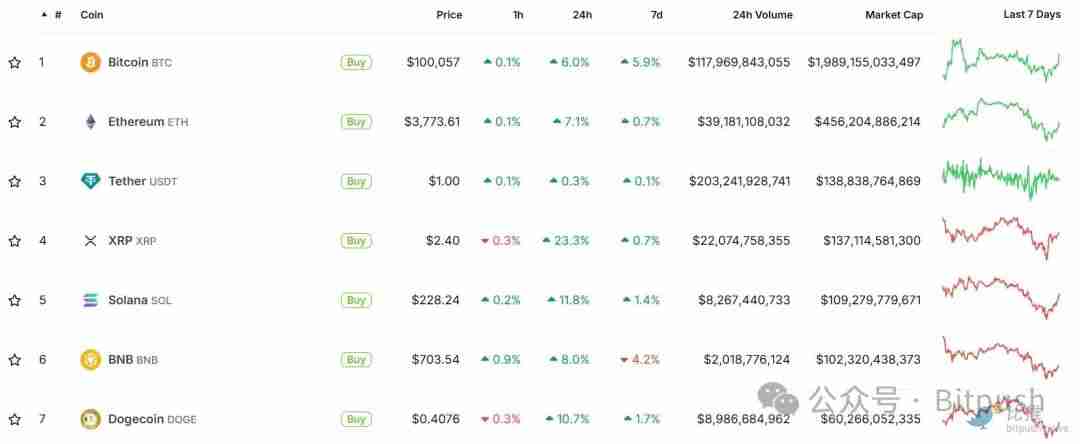This screenshot has height=444, width=1080.
Task: Open the Ethereum ETH coin link
Action: (147, 122)
